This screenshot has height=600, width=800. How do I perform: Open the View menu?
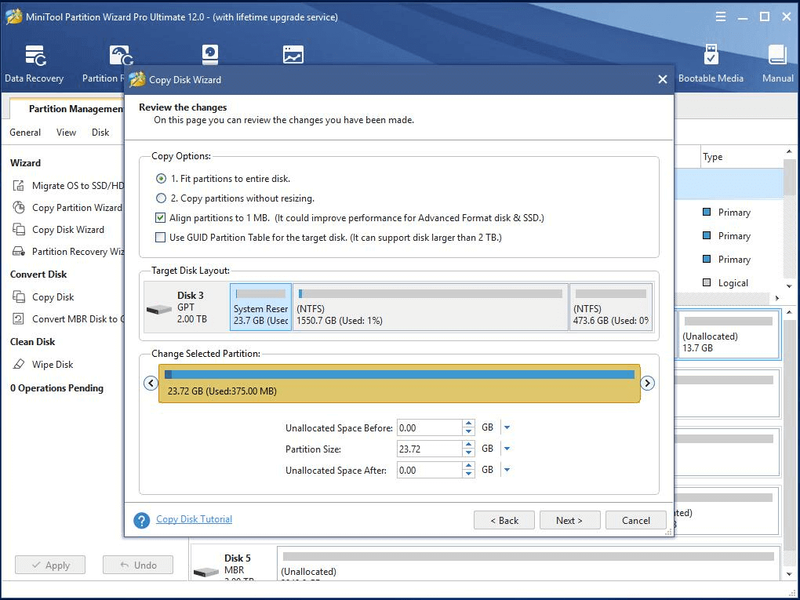point(66,132)
